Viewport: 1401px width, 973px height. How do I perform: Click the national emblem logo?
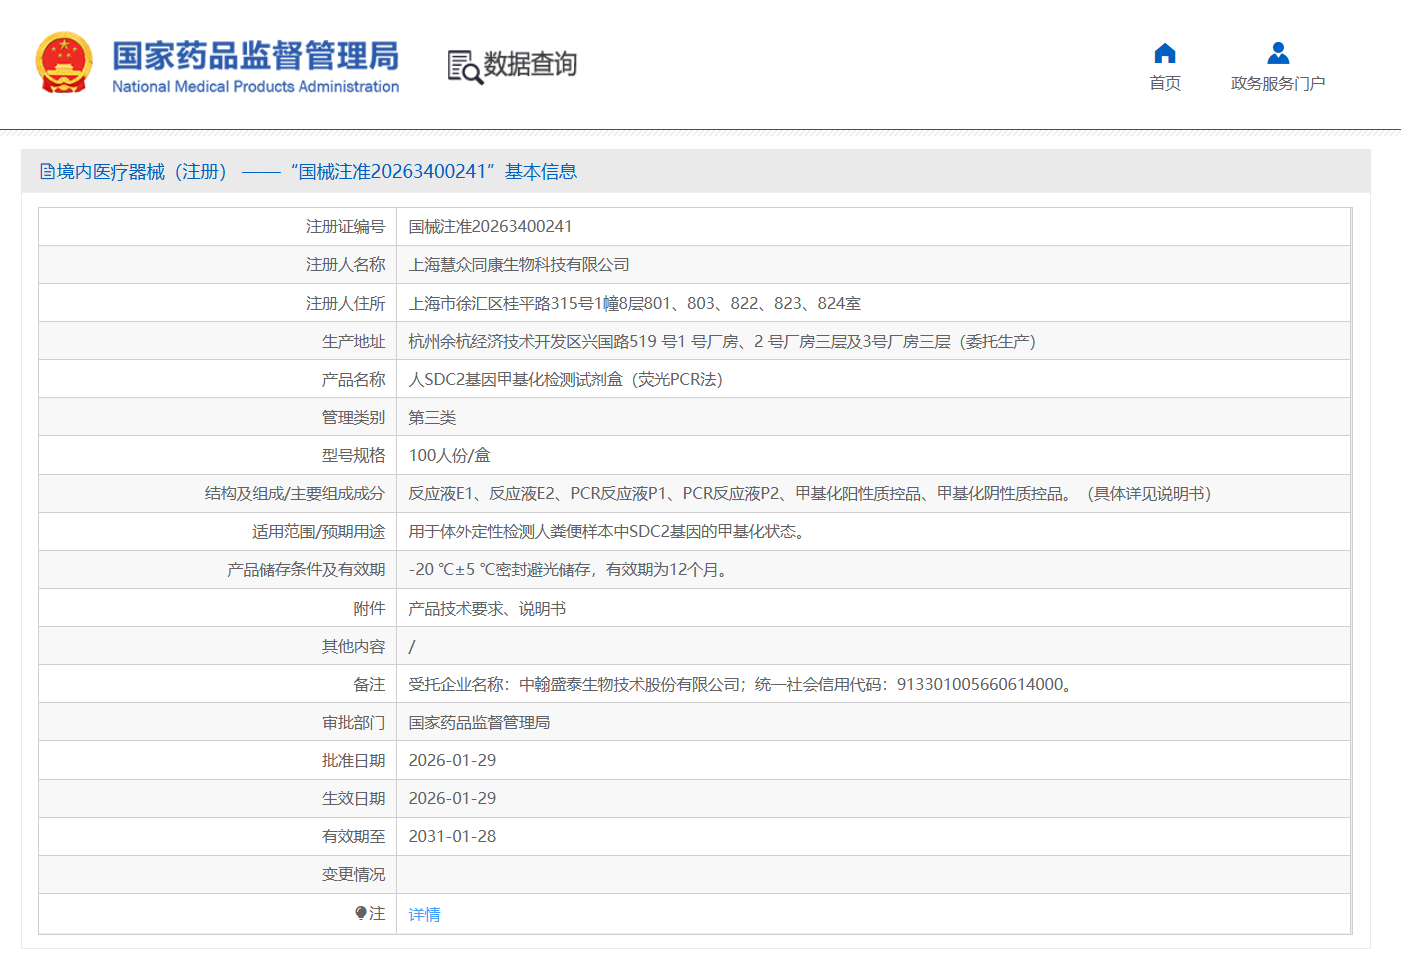pyautogui.click(x=64, y=63)
